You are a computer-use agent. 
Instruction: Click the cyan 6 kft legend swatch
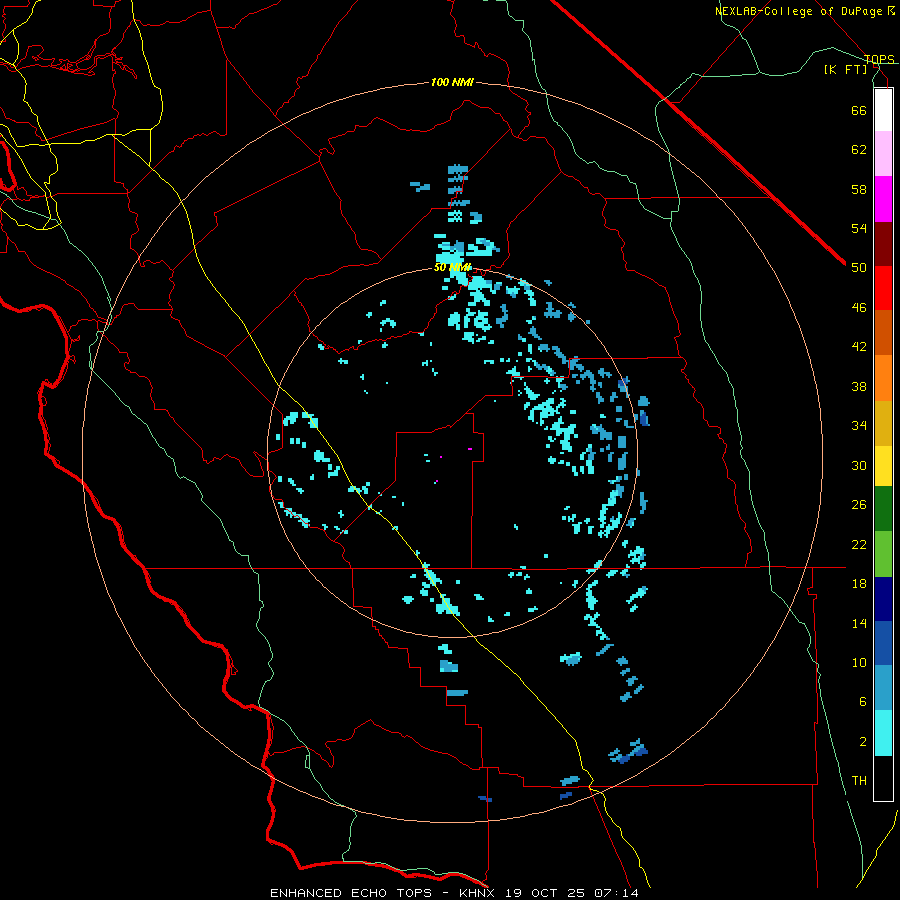tap(883, 733)
